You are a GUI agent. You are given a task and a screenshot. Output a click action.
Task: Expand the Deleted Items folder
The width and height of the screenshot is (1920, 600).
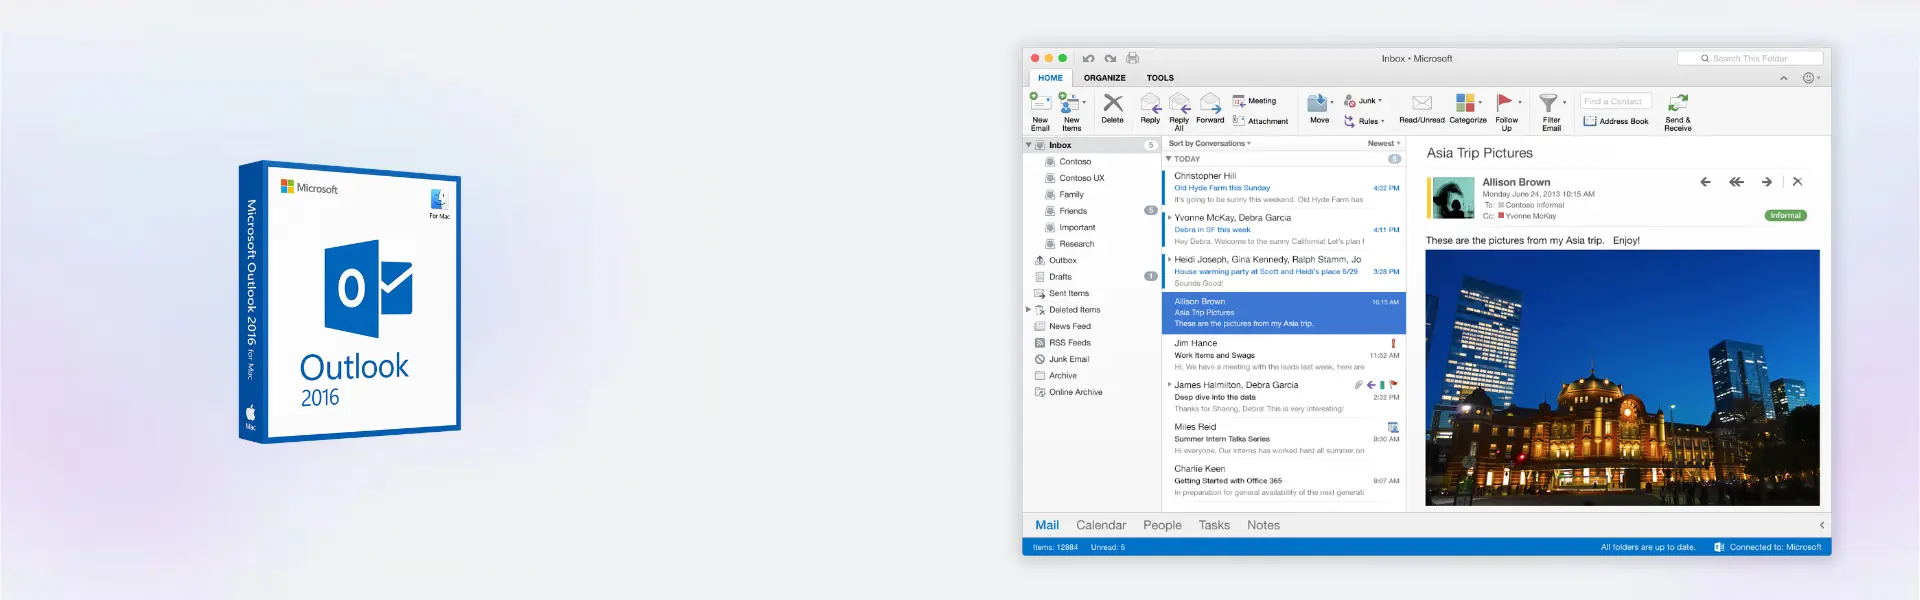point(1028,310)
